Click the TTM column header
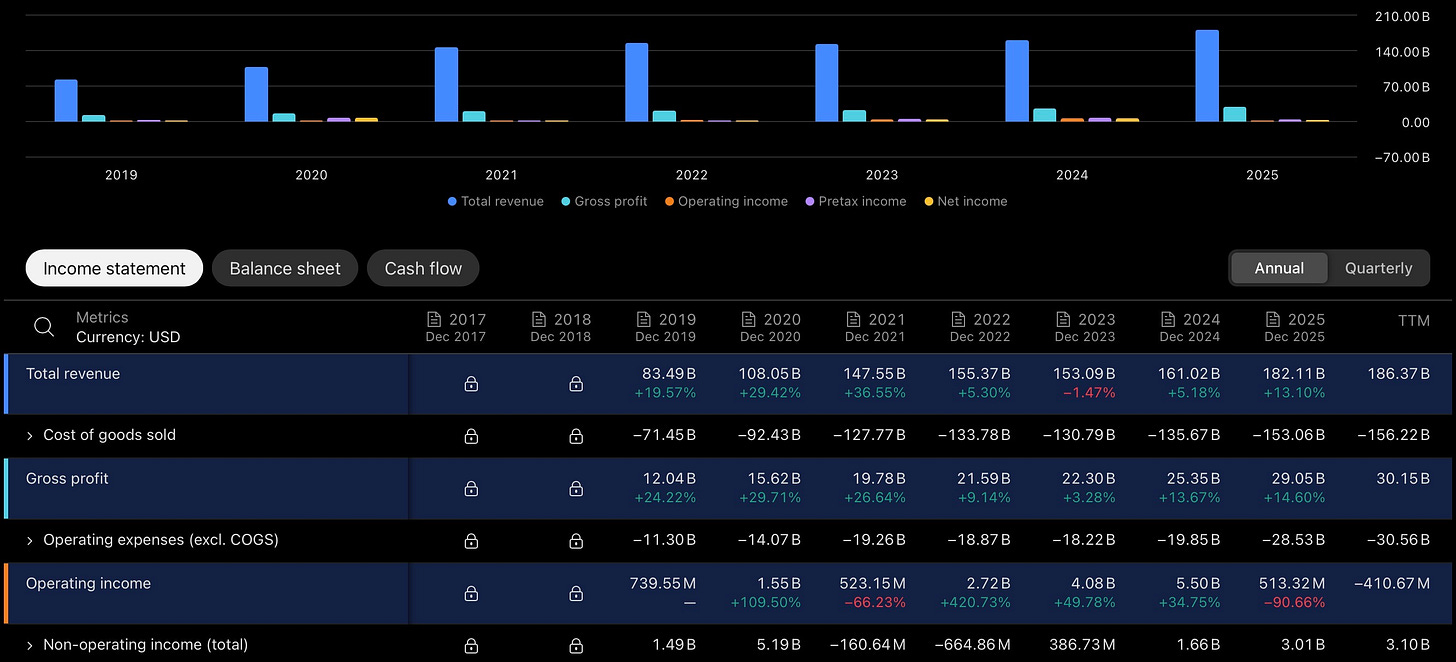1456x662 pixels. coord(1414,321)
